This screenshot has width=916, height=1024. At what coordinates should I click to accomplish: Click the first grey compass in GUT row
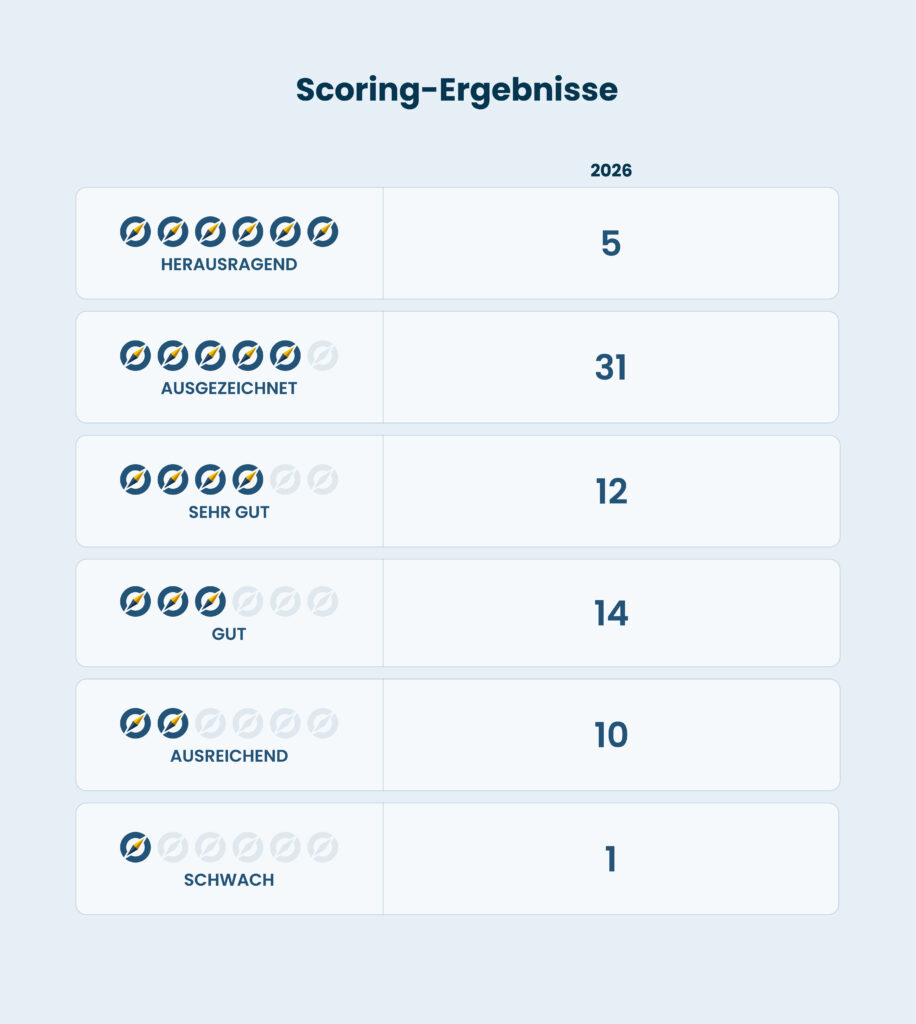tap(247, 602)
